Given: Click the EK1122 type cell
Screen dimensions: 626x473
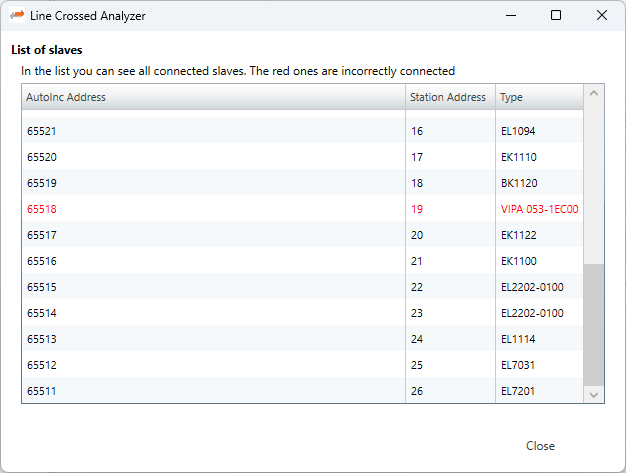Looking at the screenshot, I should pos(519,236).
